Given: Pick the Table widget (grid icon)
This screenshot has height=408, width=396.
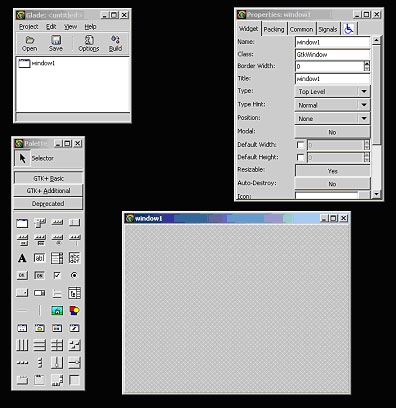Looking at the screenshot, I should point(57,345).
